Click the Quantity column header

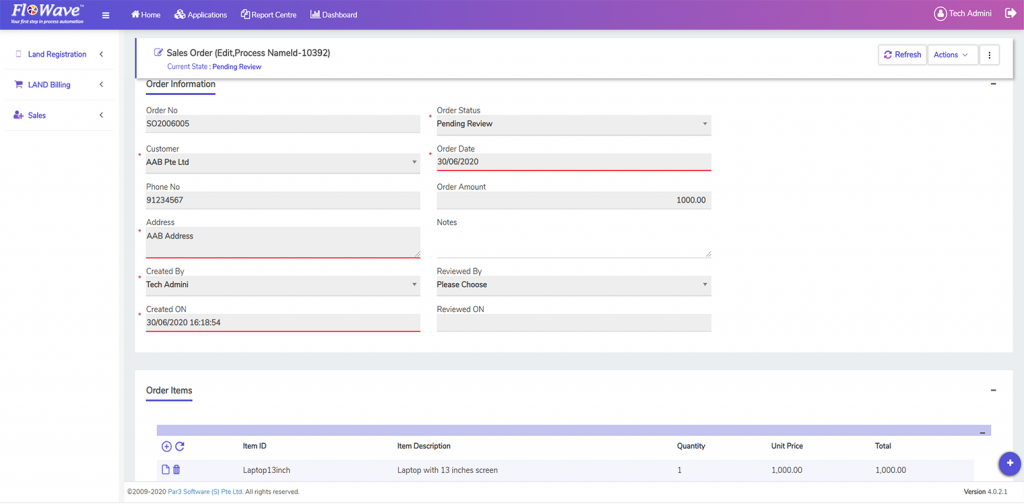(691, 447)
